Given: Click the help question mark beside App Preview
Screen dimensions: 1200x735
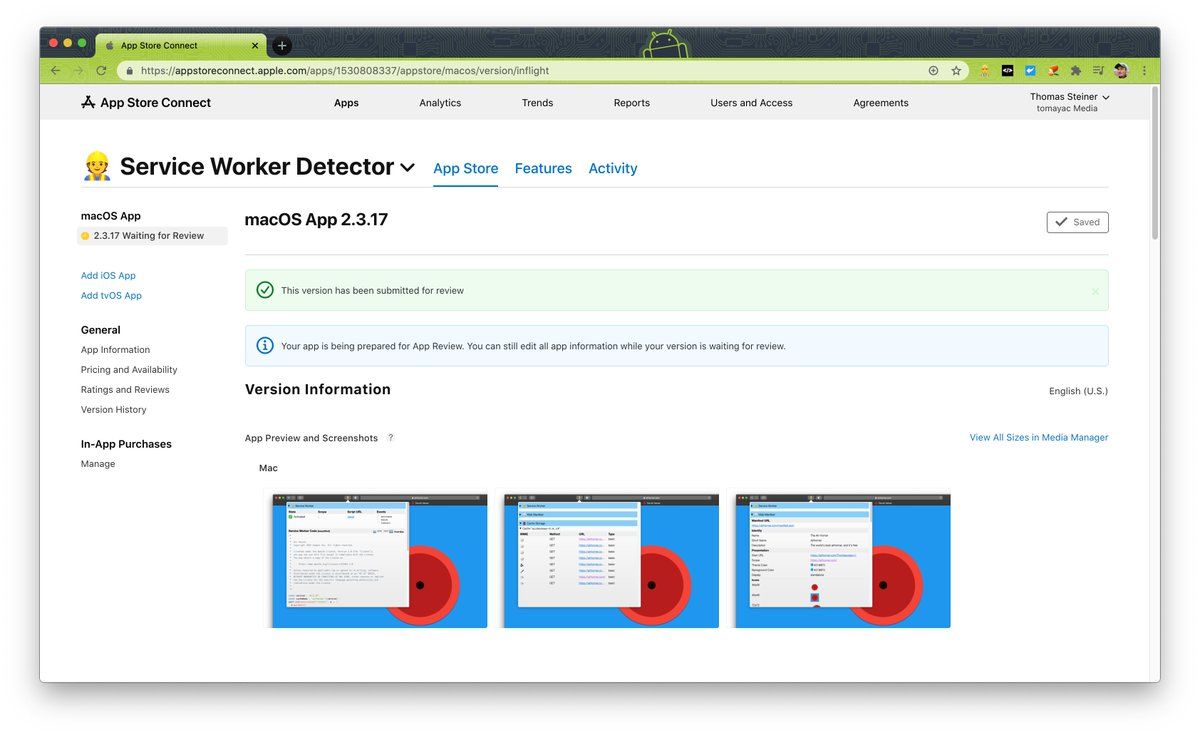Looking at the screenshot, I should tap(391, 438).
